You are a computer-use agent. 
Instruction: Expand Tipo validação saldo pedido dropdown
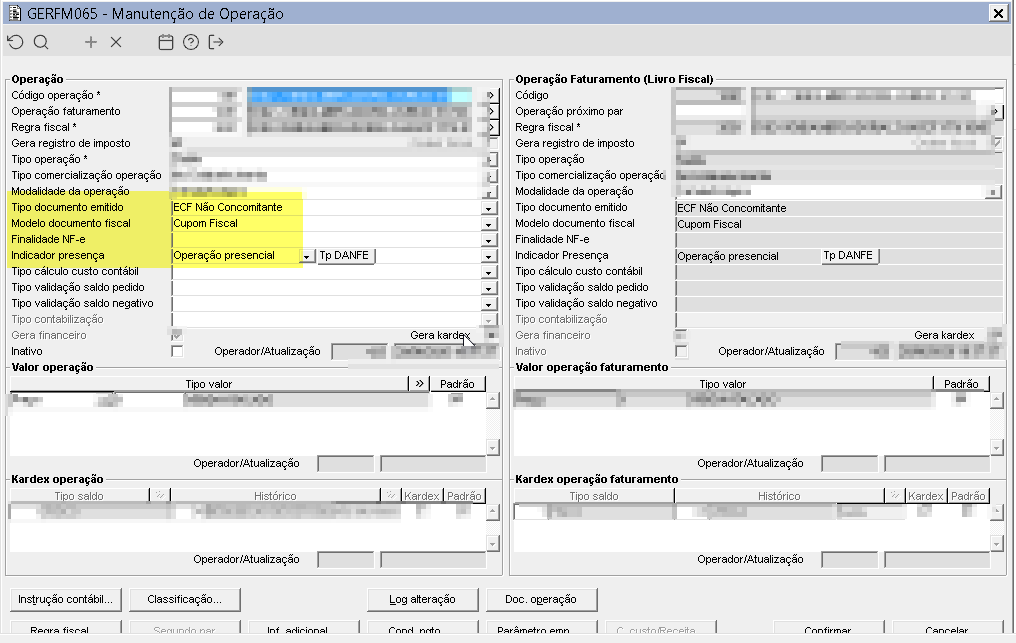[489, 288]
